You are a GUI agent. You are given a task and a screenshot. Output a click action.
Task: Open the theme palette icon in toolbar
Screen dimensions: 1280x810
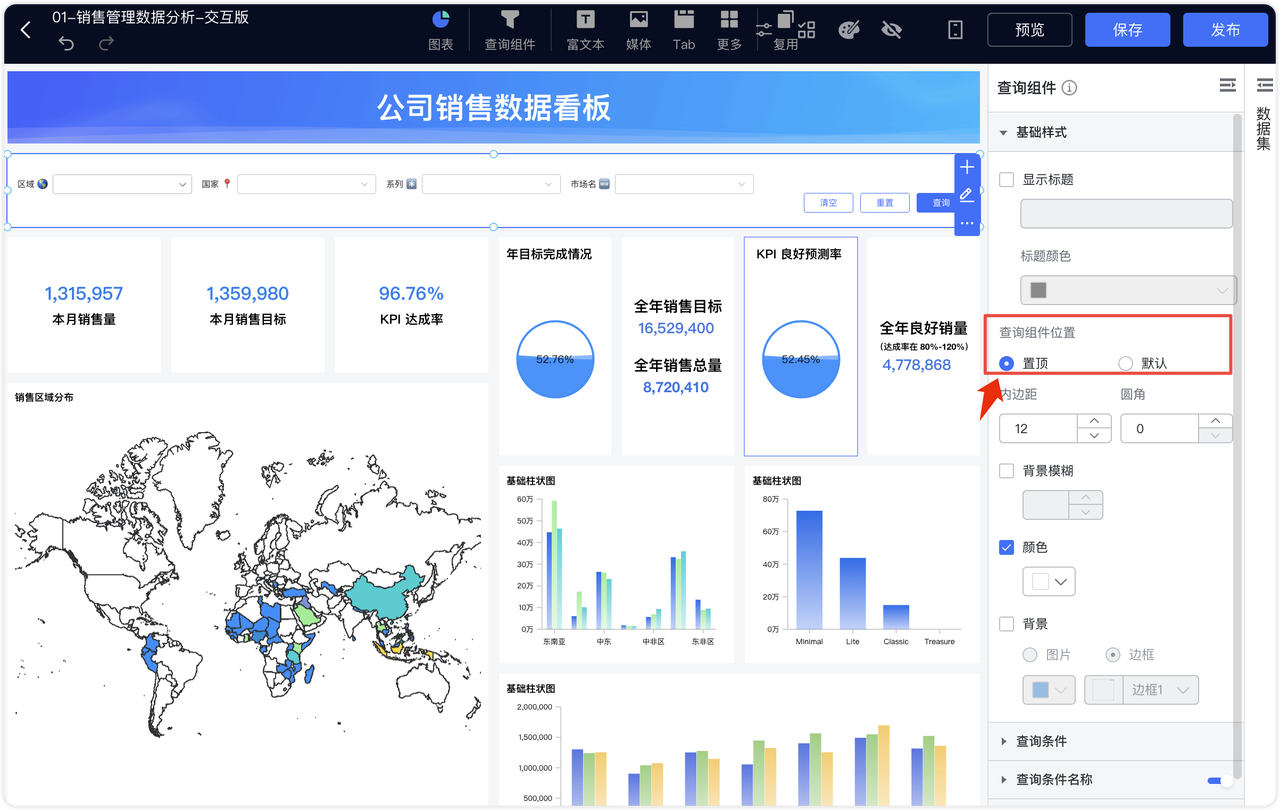[x=849, y=29]
